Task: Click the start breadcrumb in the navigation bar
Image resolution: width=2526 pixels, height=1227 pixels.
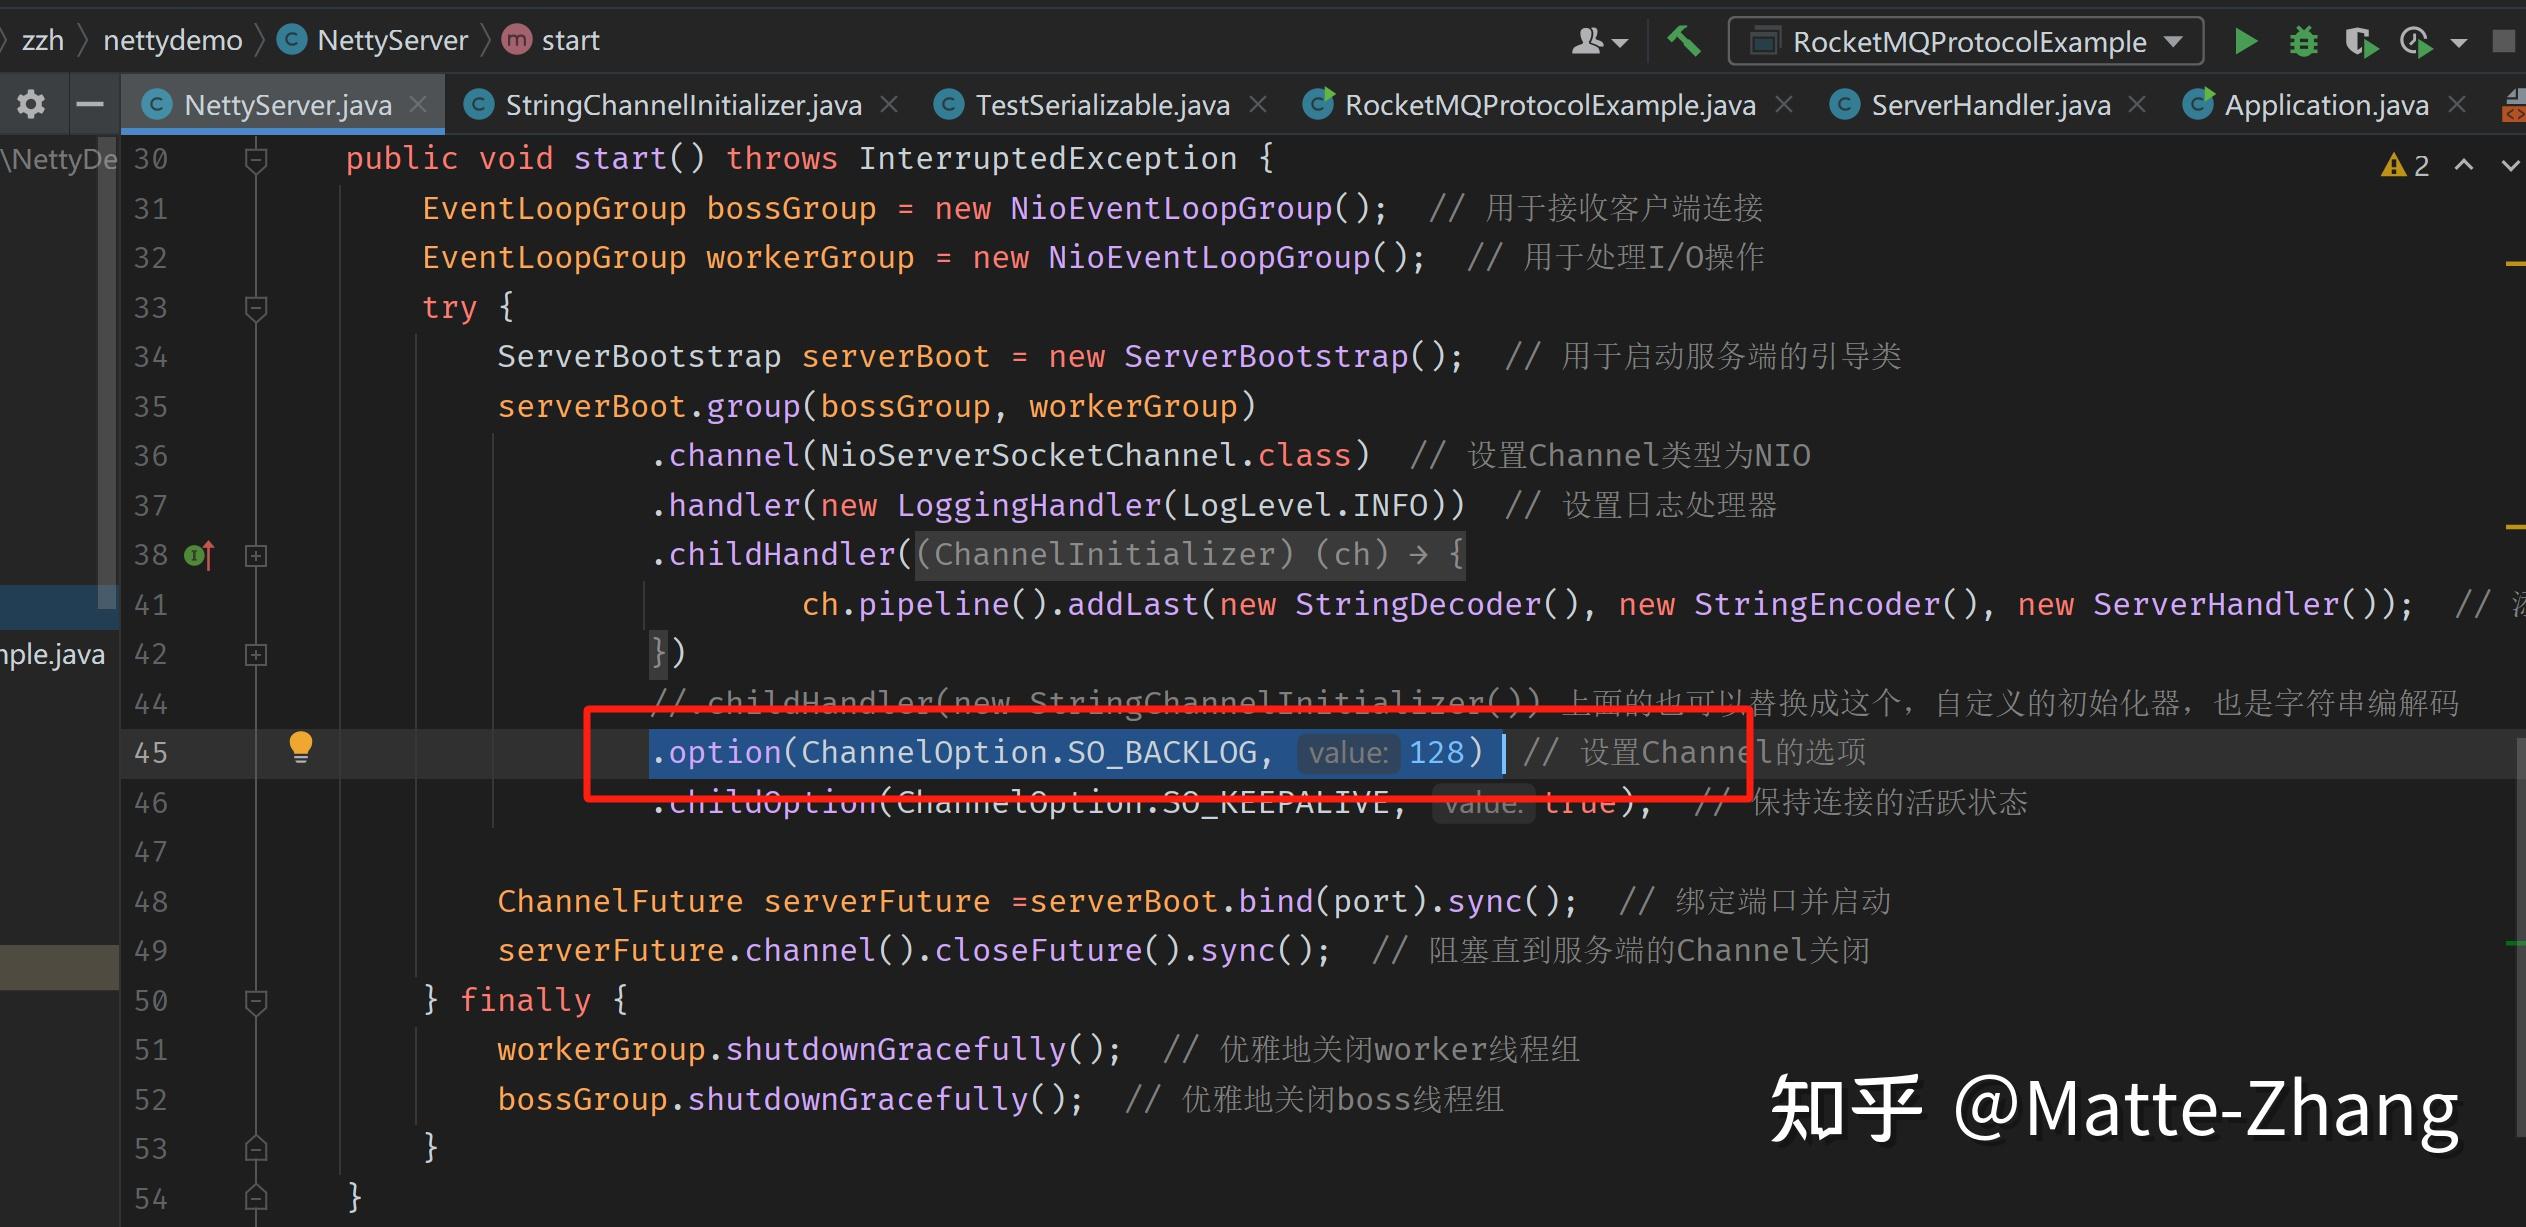Action: [x=570, y=39]
